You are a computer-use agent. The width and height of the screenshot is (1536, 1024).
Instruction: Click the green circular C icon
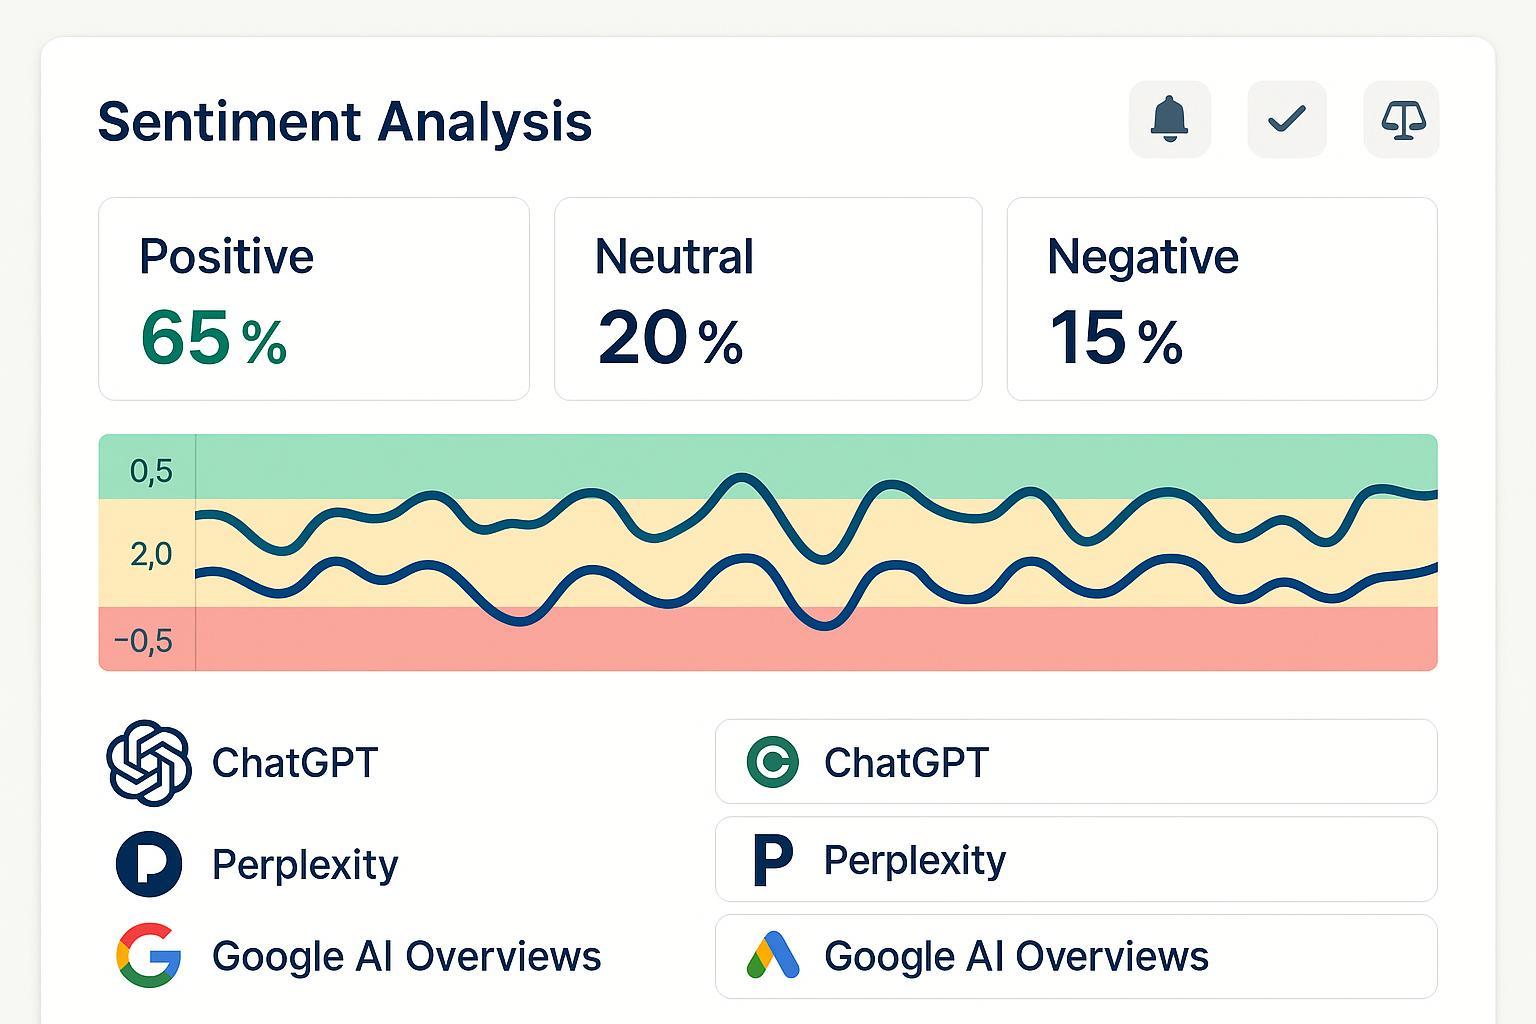tap(772, 762)
